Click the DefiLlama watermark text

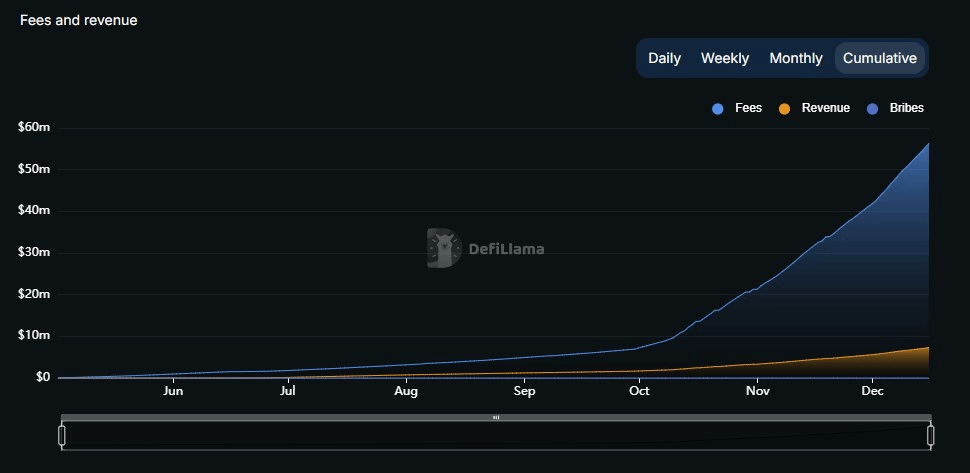(506, 250)
